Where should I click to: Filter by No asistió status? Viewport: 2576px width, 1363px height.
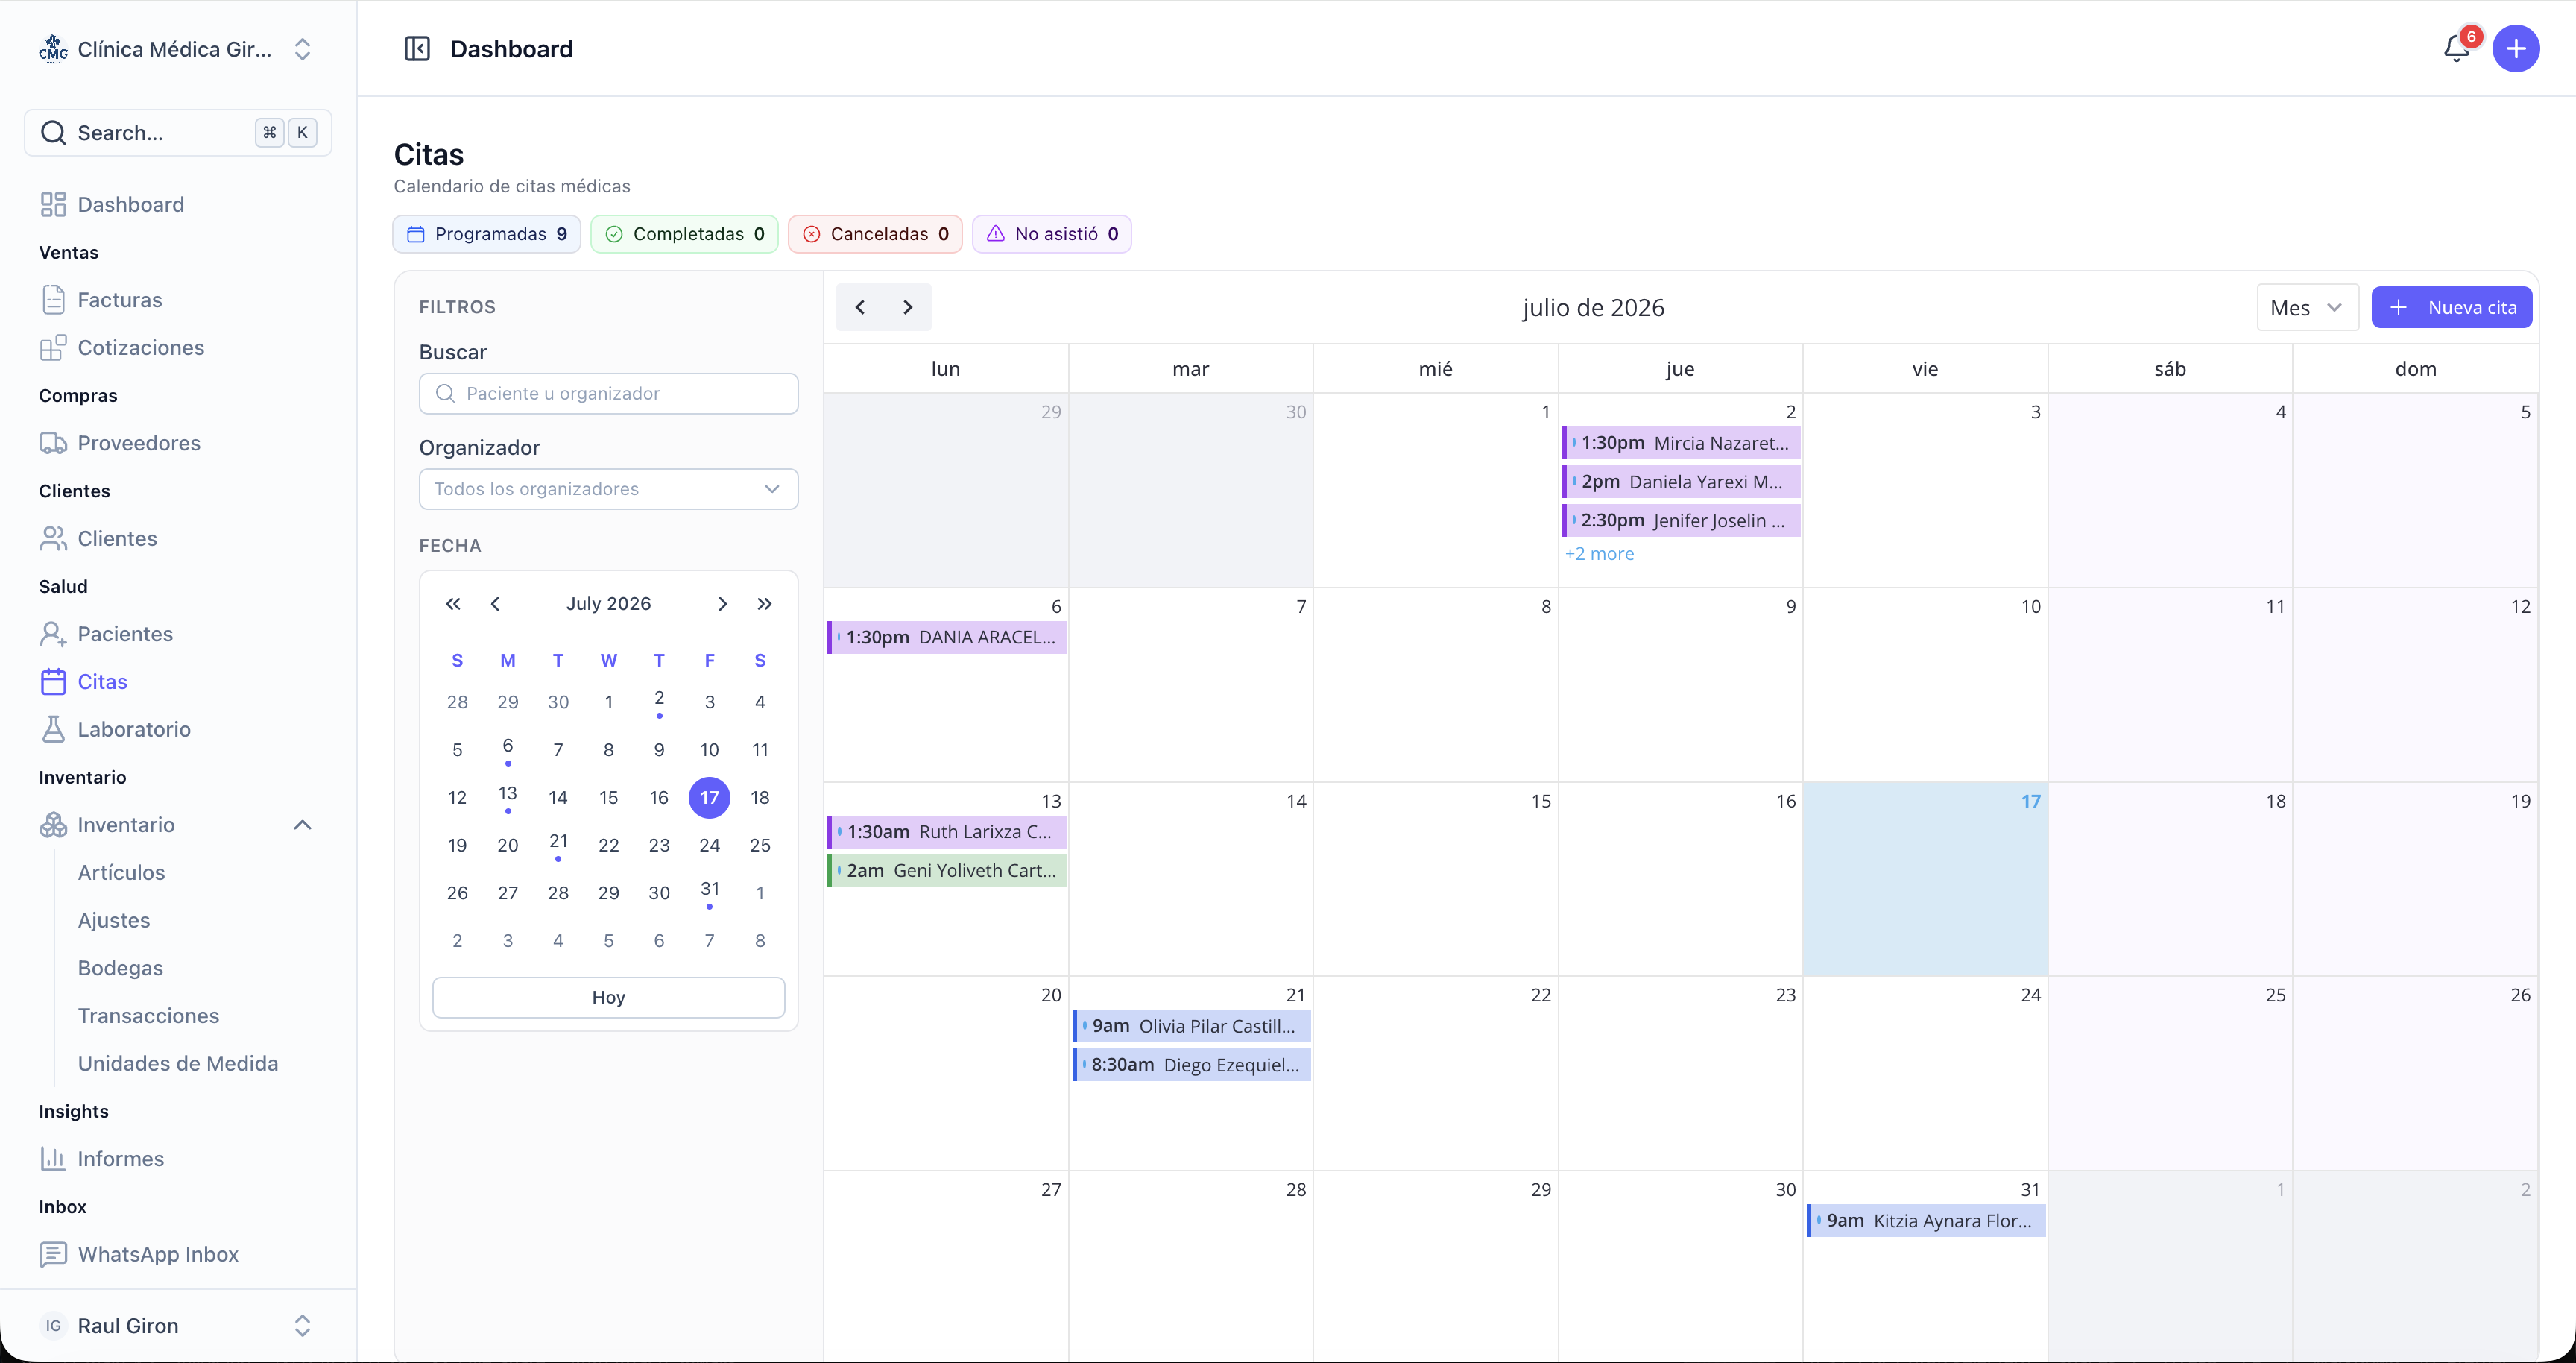tap(1052, 234)
